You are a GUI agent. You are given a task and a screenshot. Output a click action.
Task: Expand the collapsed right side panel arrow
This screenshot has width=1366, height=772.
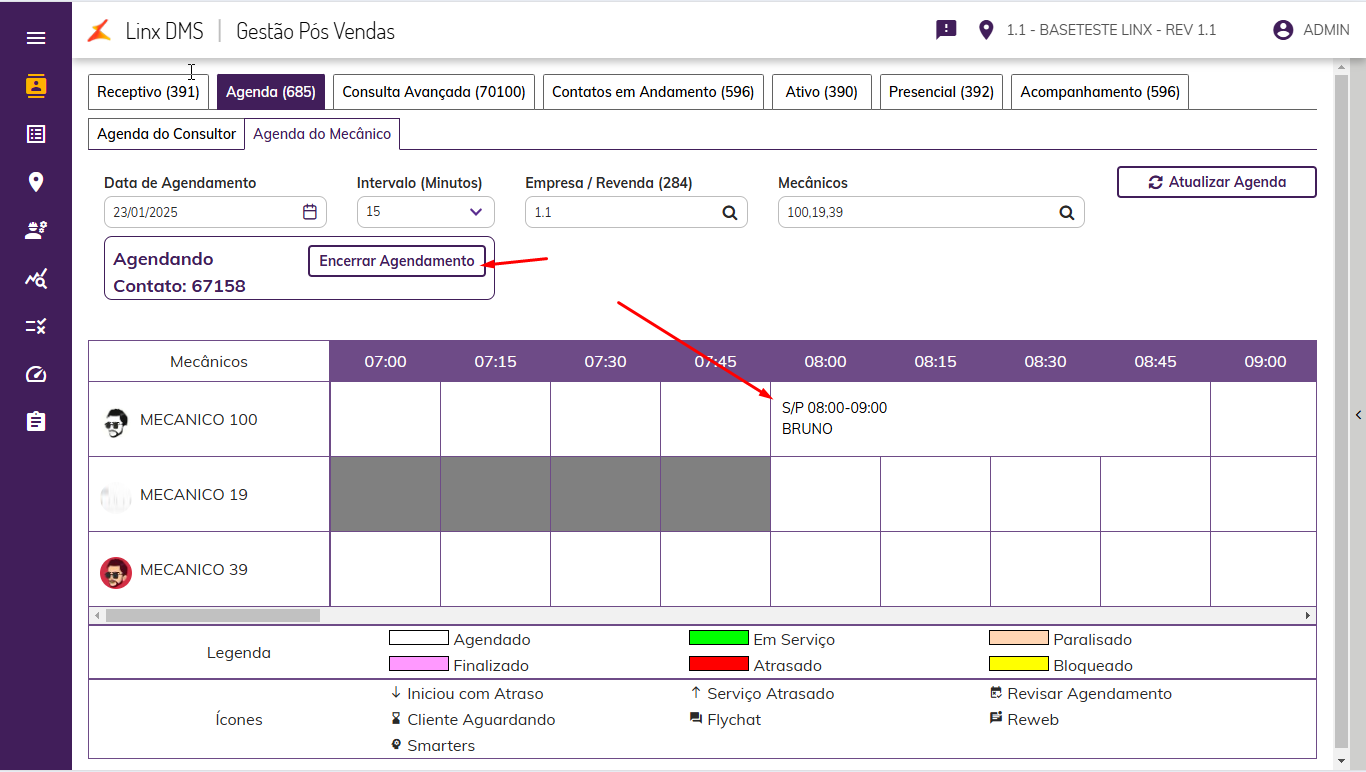click(x=1358, y=414)
